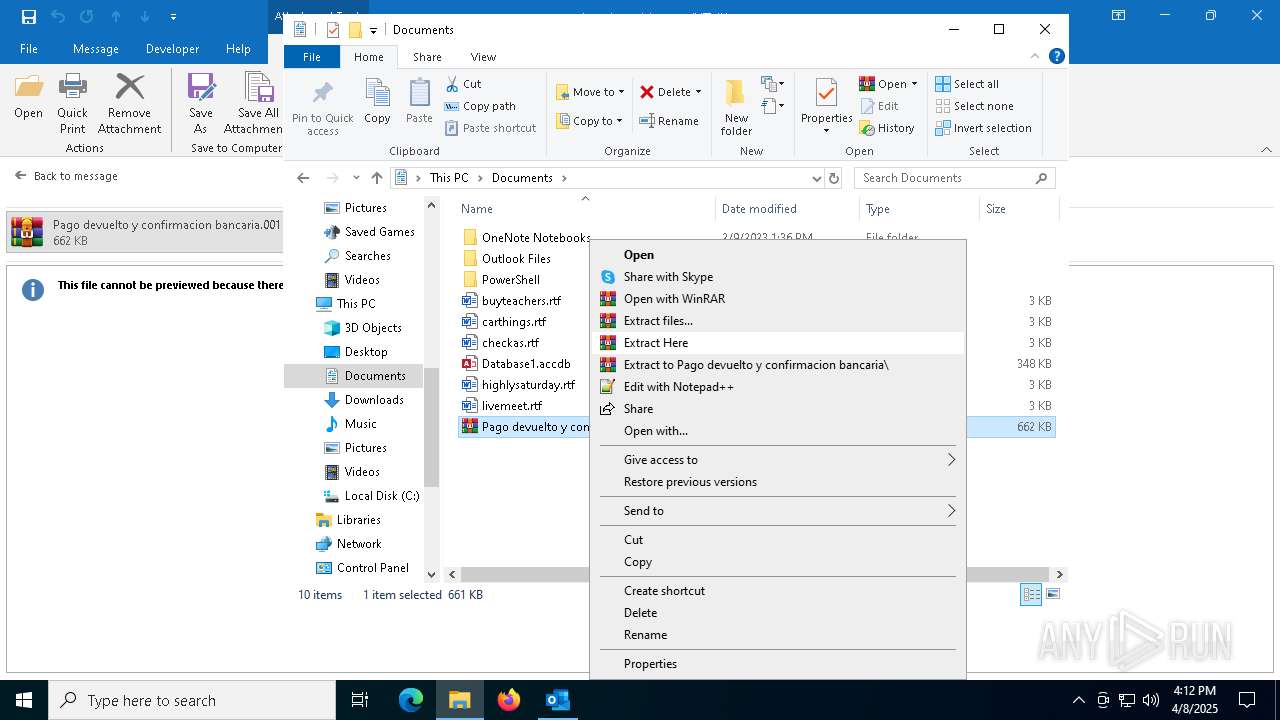
Task: Click the Cut scissors button
Action: [x=463, y=84]
